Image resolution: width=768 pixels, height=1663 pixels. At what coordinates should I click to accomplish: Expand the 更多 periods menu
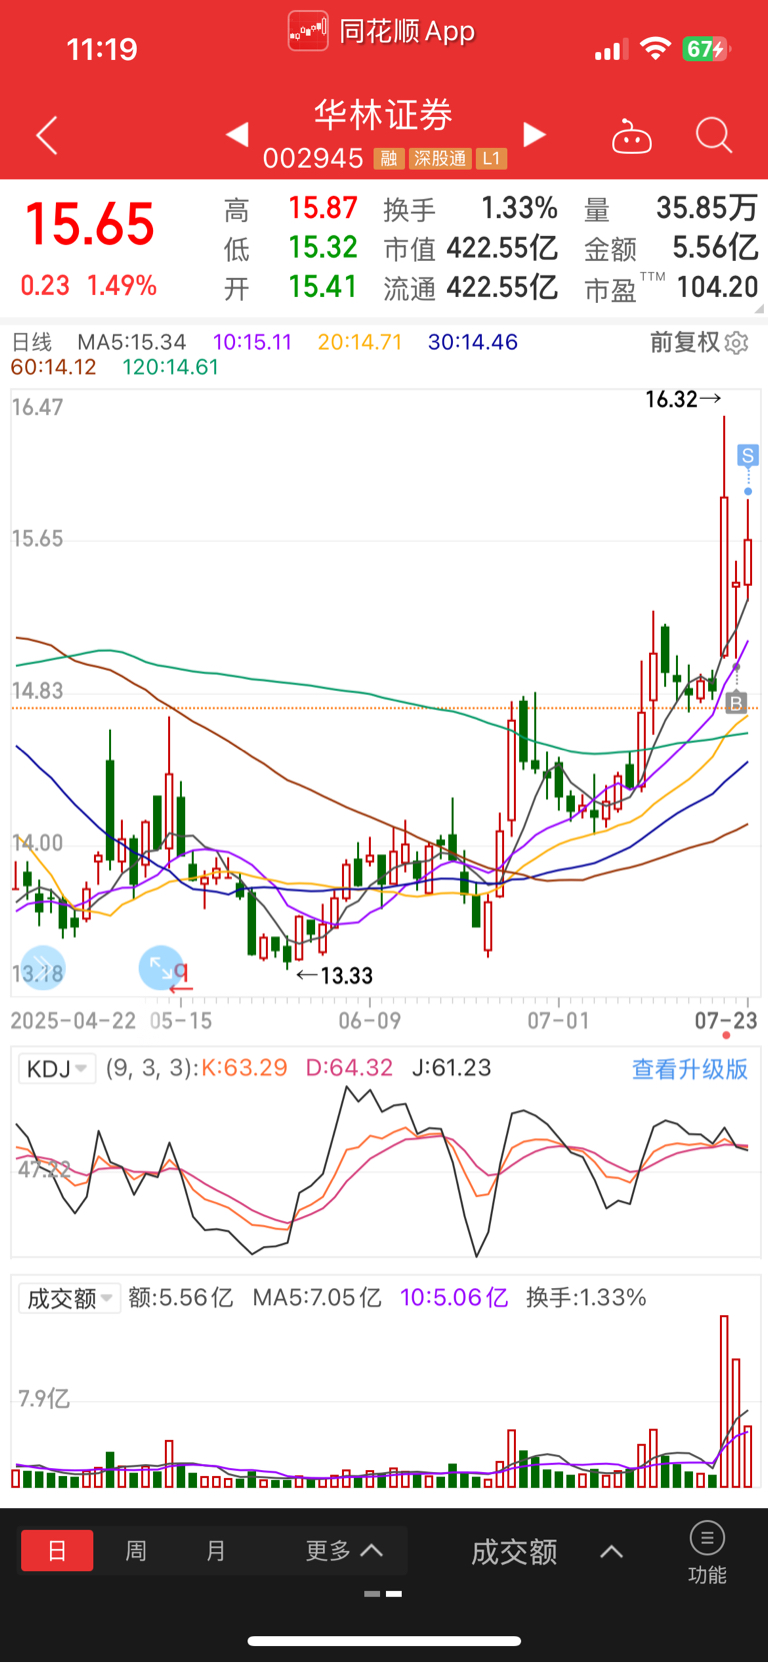point(344,1551)
